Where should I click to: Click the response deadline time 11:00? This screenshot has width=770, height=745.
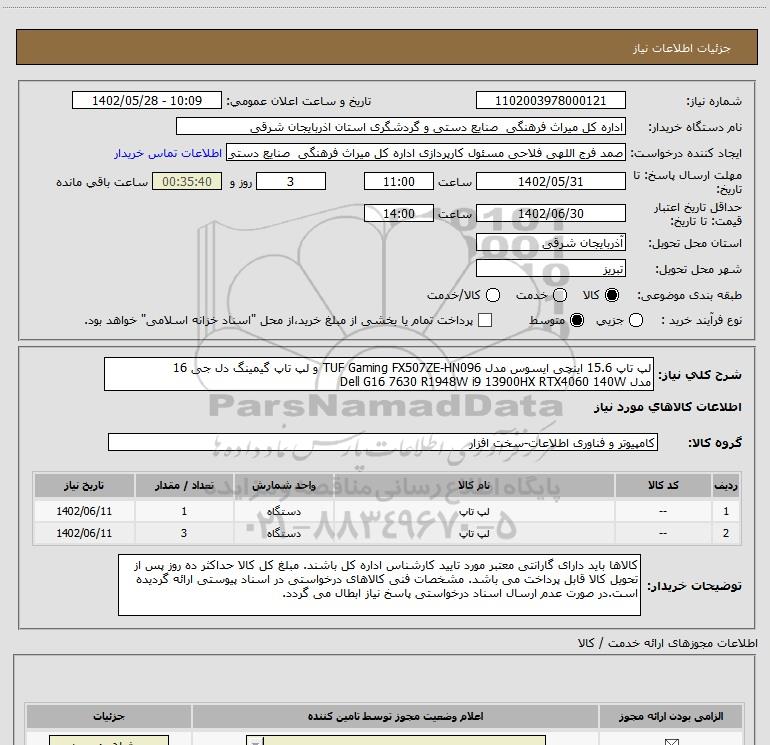pyautogui.click(x=399, y=182)
